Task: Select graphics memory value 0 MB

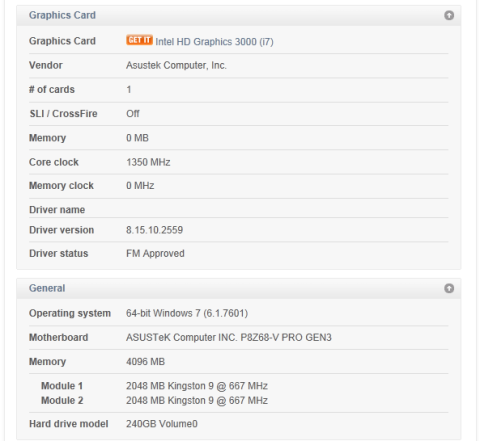Action: click(137, 138)
